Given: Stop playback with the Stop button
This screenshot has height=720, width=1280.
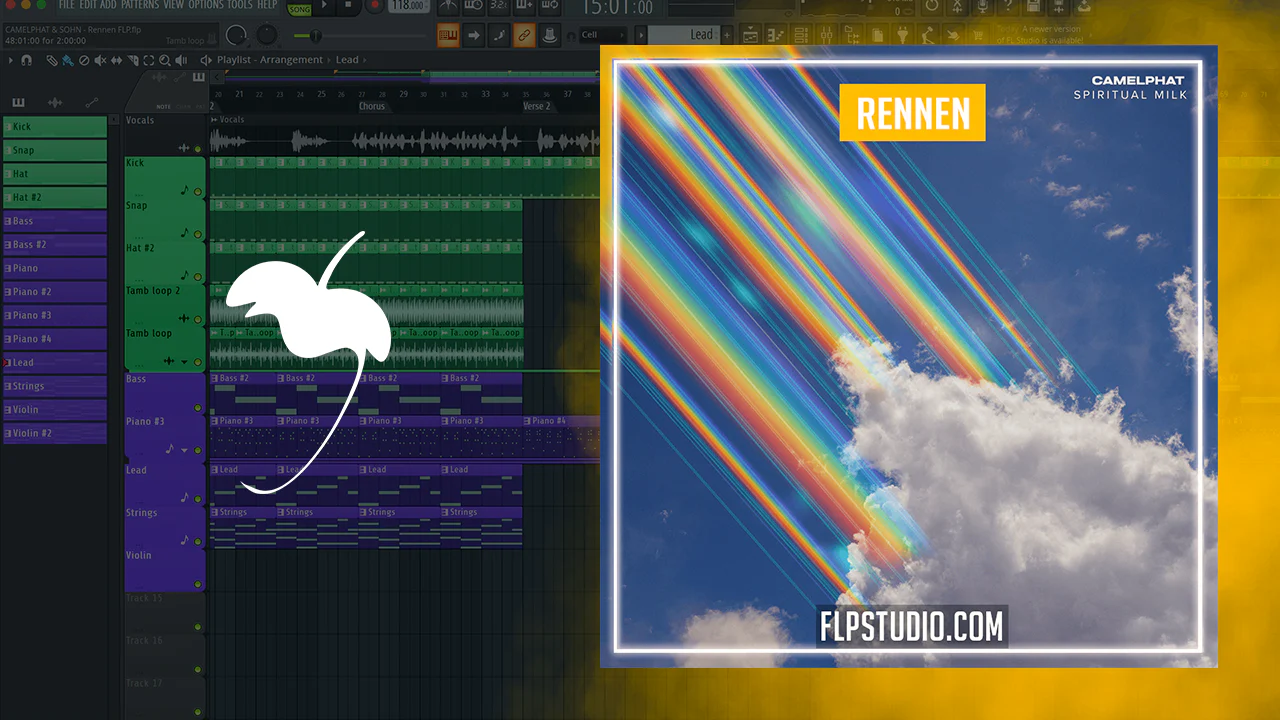Looking at the screenshot, I should click(x=348, y=6).
